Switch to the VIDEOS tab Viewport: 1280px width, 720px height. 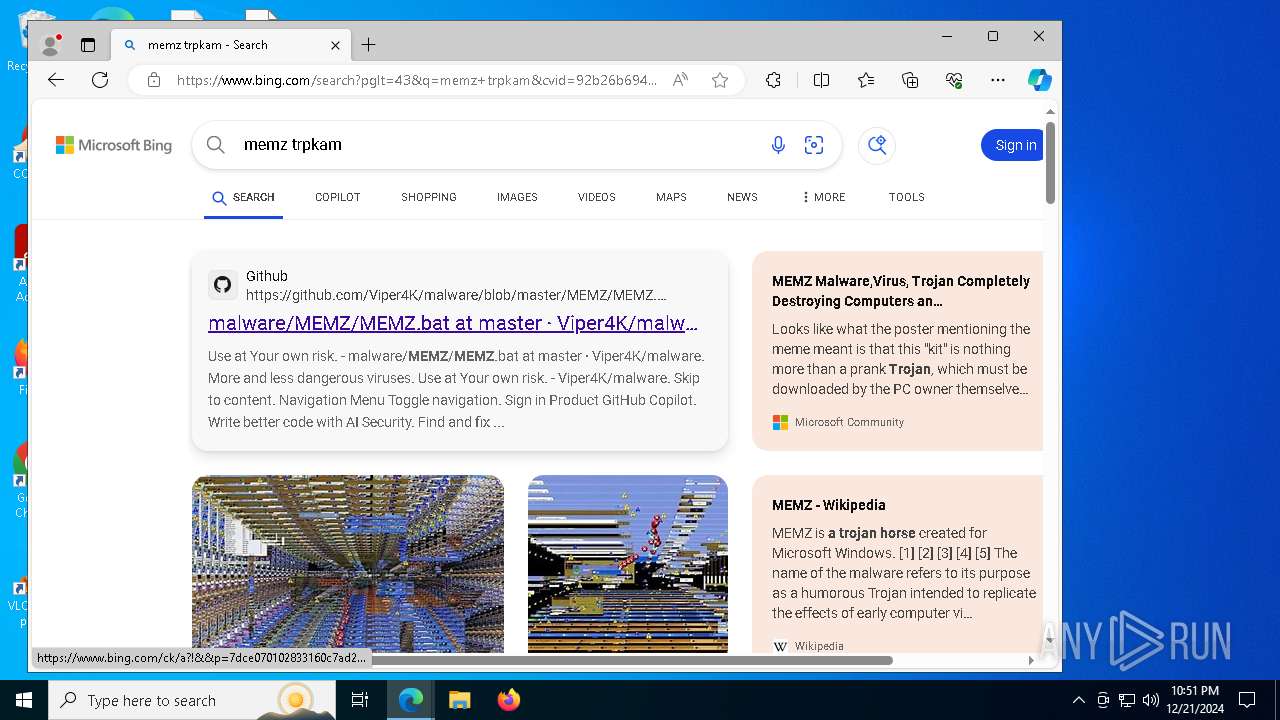597,197
